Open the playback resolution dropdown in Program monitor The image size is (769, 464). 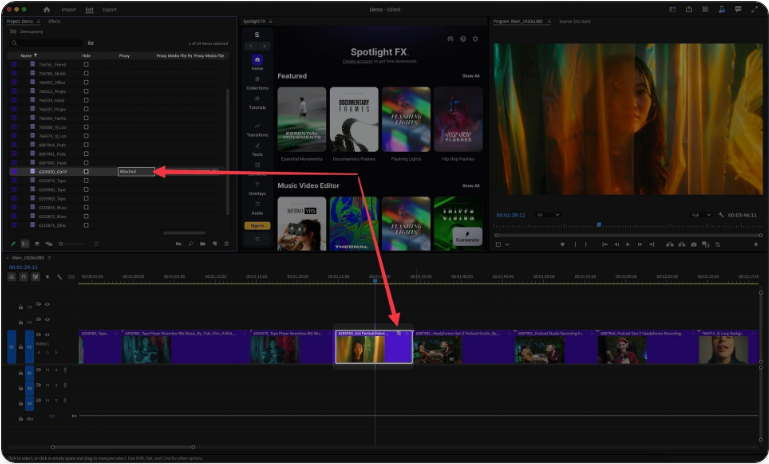point(699,214)
